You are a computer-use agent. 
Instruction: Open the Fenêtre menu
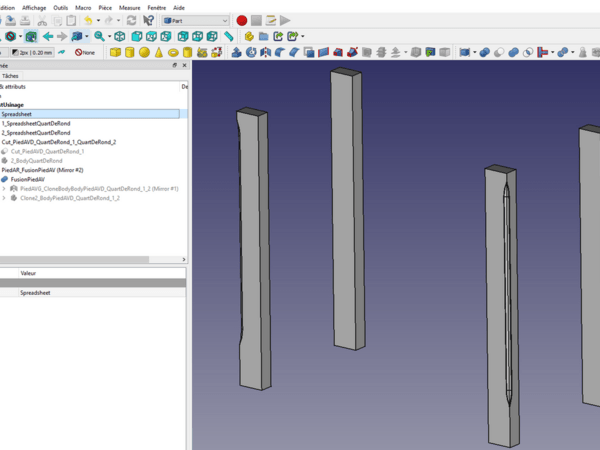pos(157,6)
